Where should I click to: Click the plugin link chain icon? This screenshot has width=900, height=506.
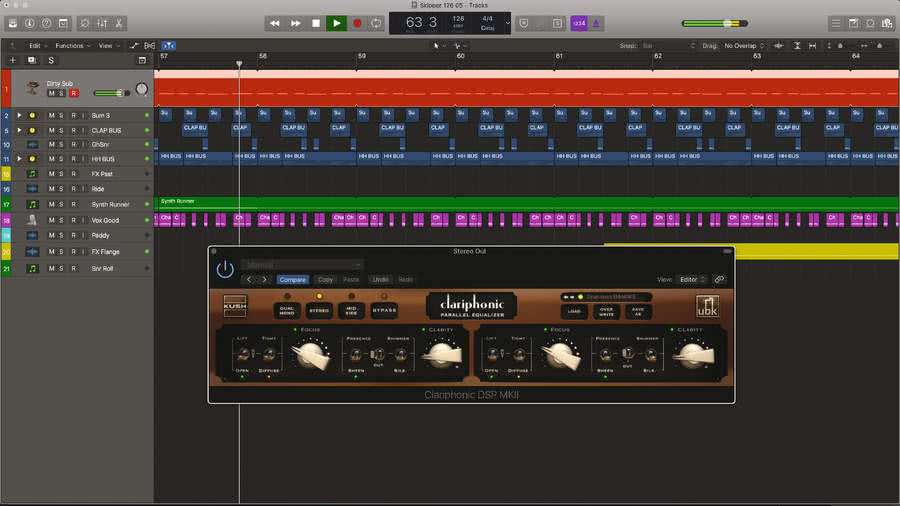click(719, 279)
